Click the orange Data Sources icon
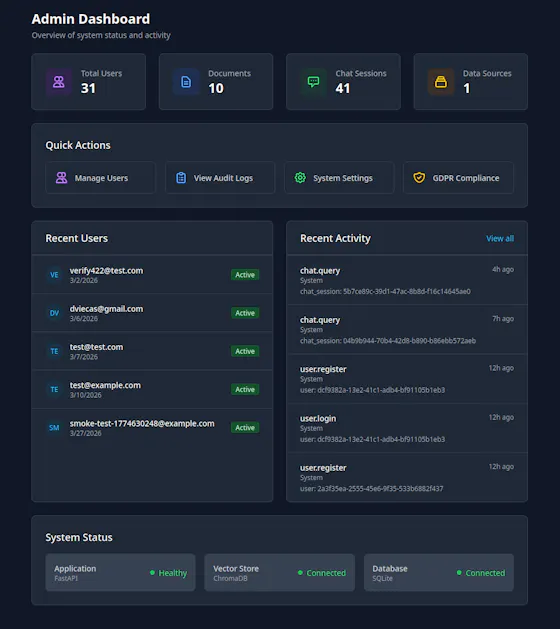The image size is (560, 629). click(x=441, y=82)
